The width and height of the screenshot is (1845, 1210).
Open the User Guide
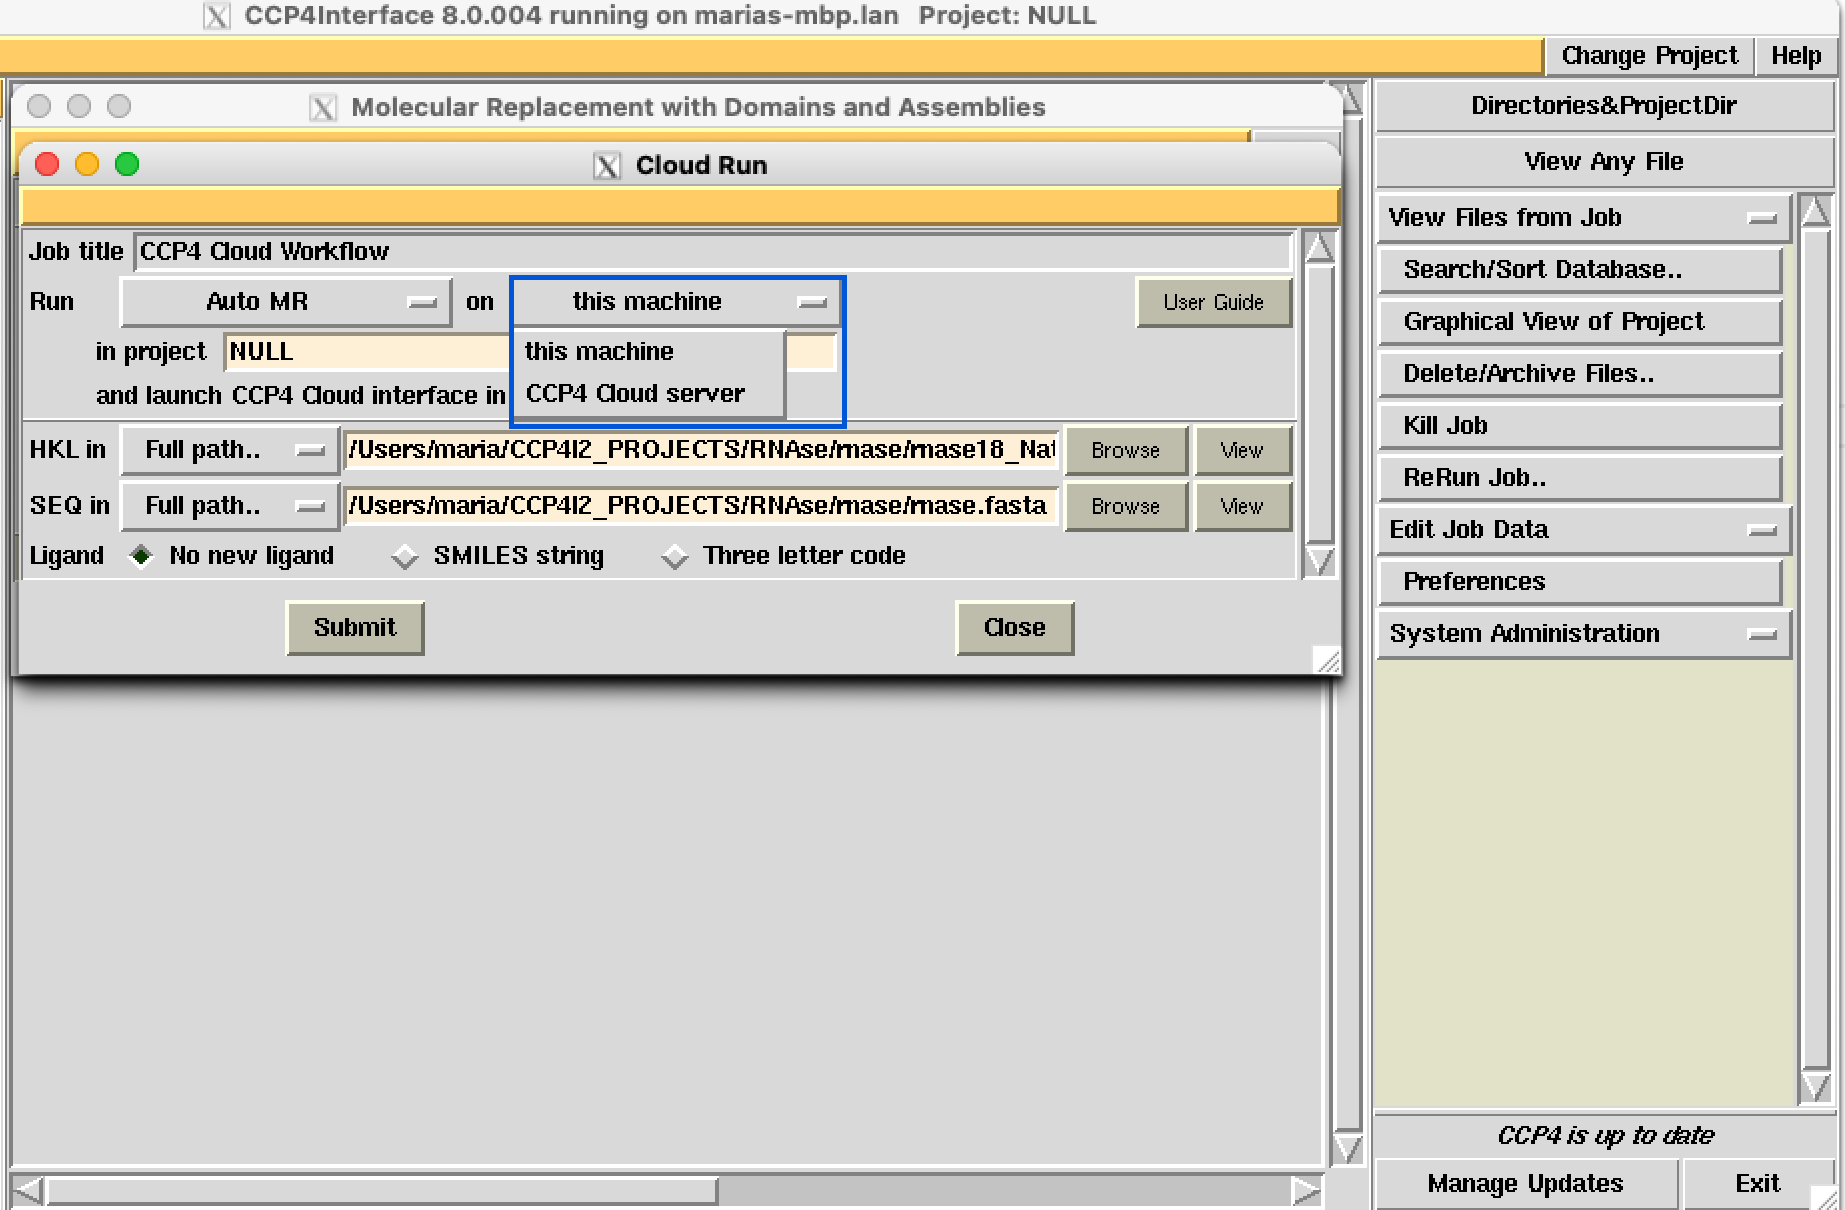[1213, 302]
